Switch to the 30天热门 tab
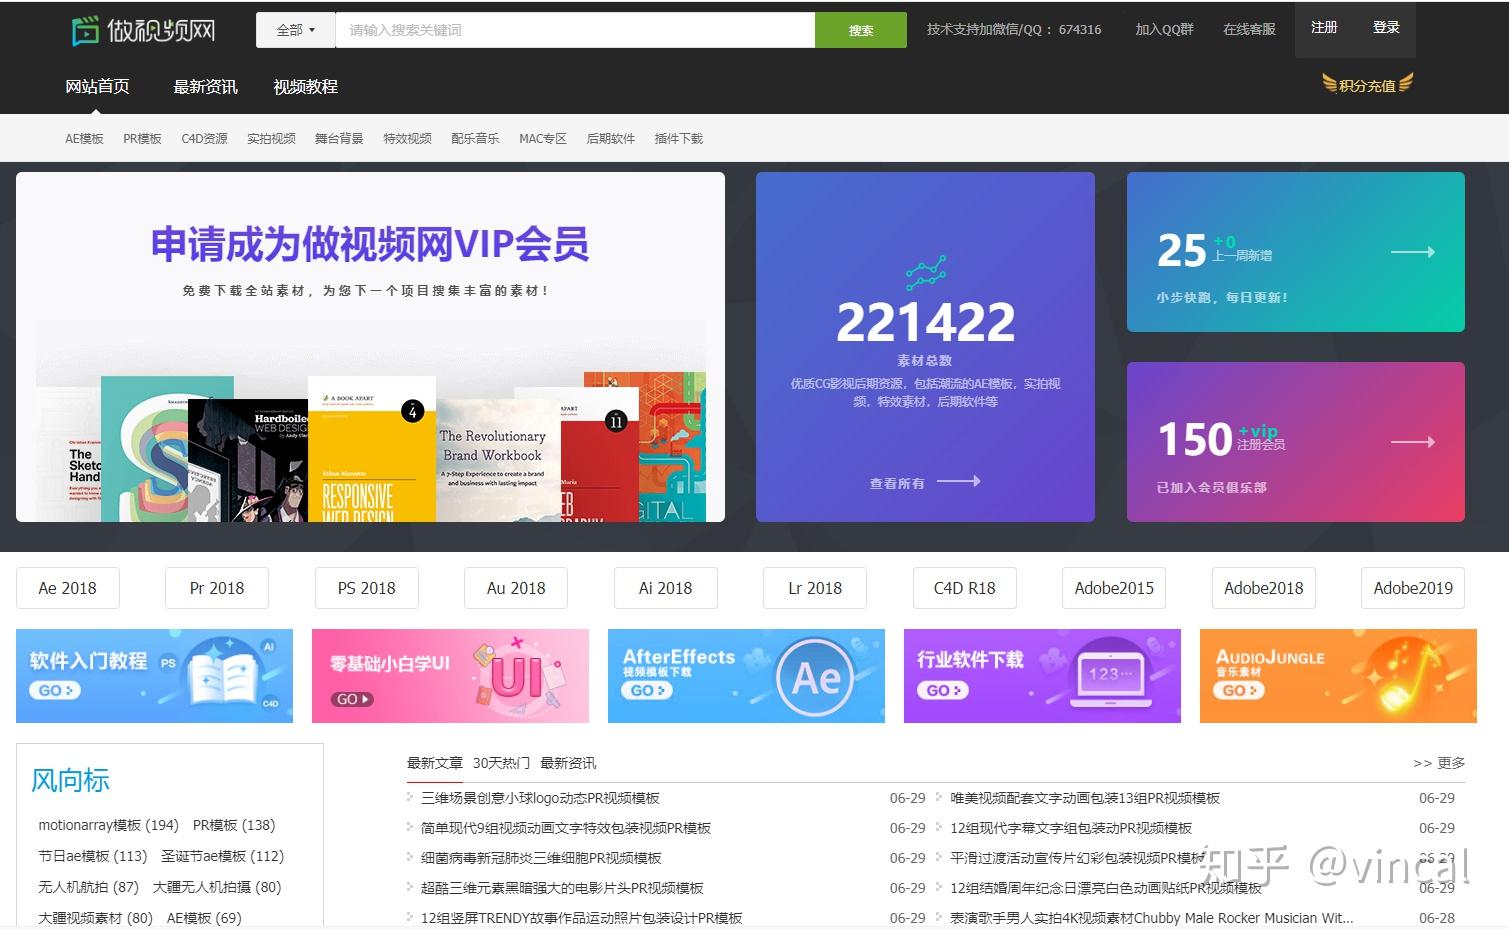 (x=501, y=763)
